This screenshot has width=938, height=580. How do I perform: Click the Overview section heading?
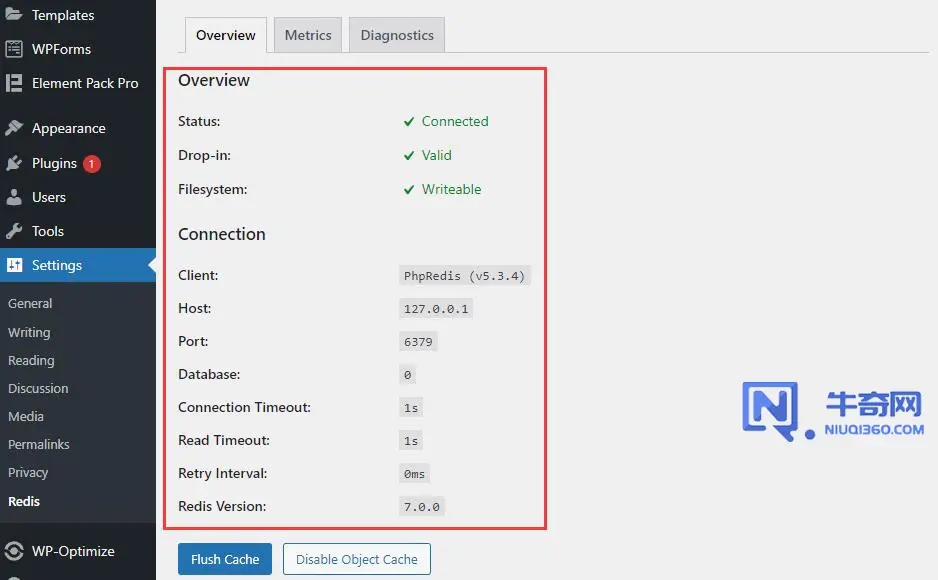click(214, 80)
